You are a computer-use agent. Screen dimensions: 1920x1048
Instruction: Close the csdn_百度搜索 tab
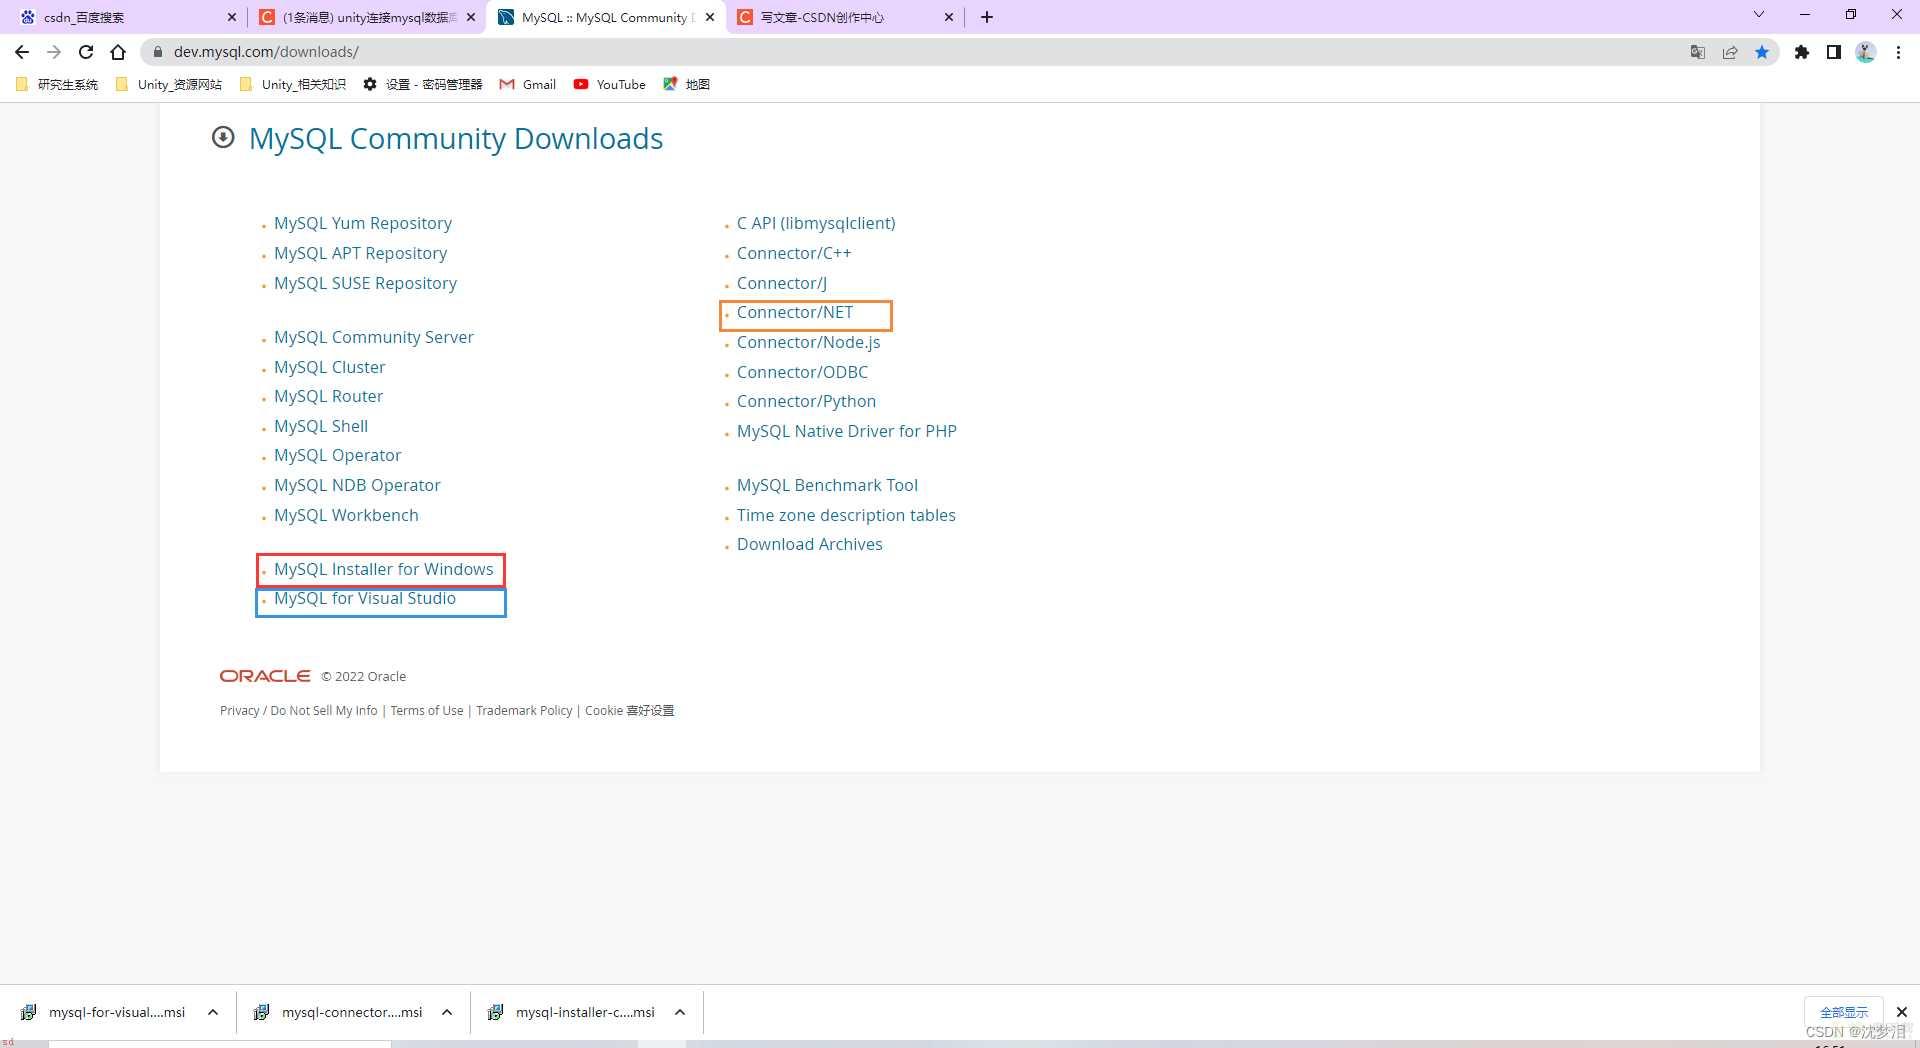click(232, 17)
